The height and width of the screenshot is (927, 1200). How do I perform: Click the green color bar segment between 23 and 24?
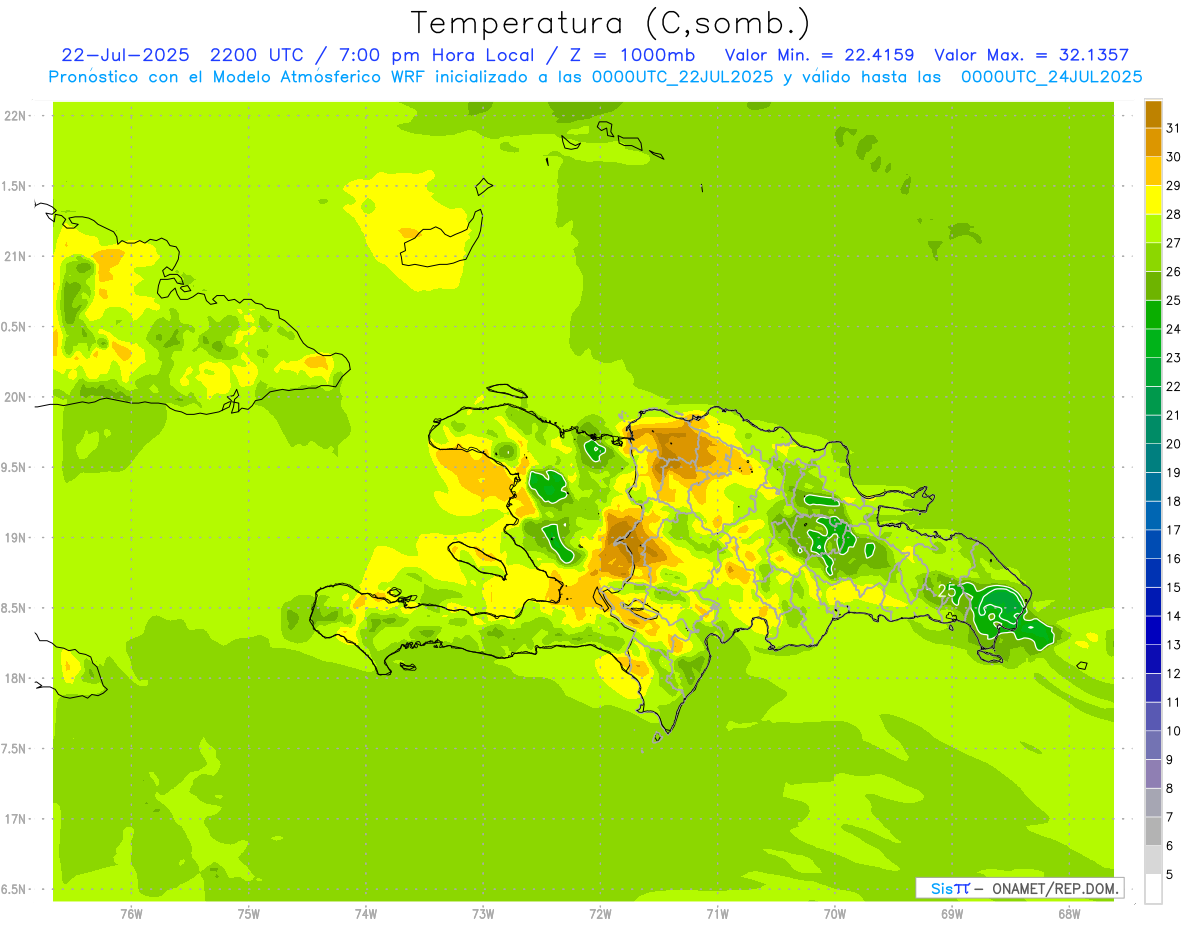(x=1153, y=343)
